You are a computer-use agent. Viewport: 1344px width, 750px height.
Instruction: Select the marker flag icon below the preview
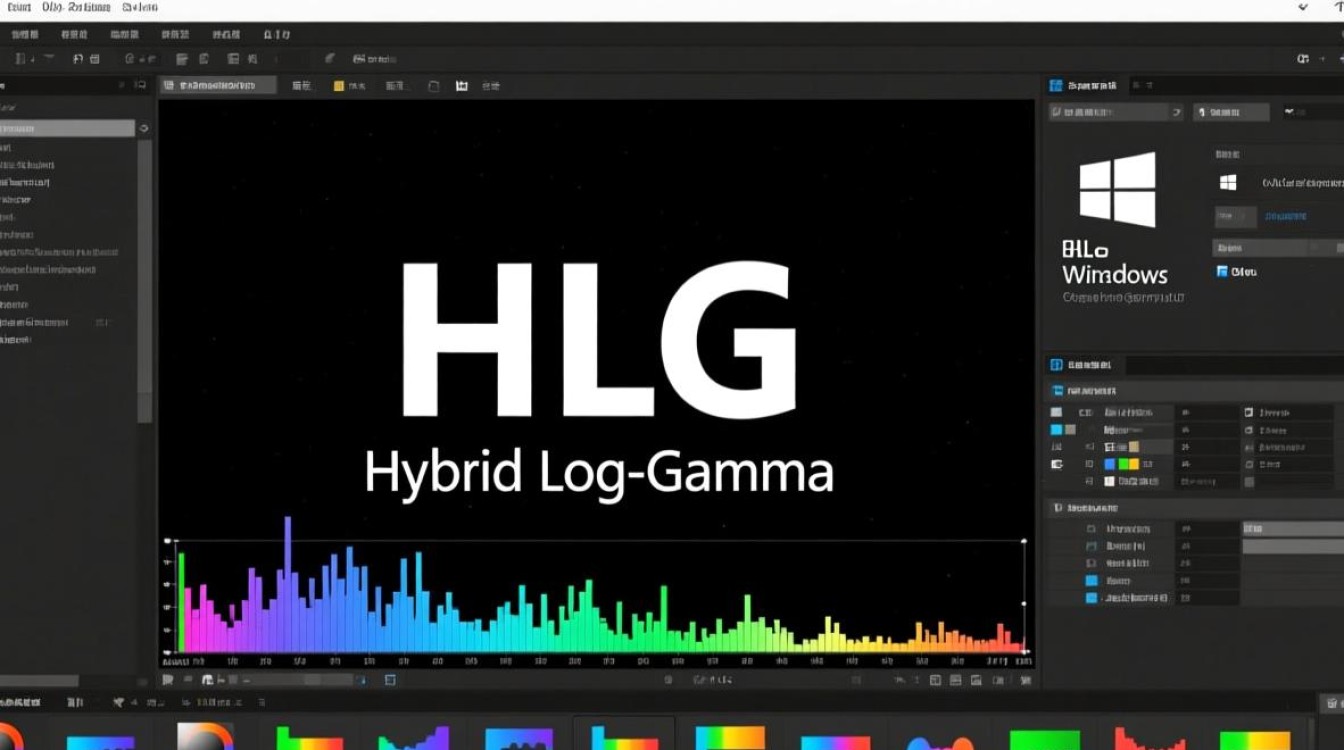pyautogui.click(x=166, y=678)
